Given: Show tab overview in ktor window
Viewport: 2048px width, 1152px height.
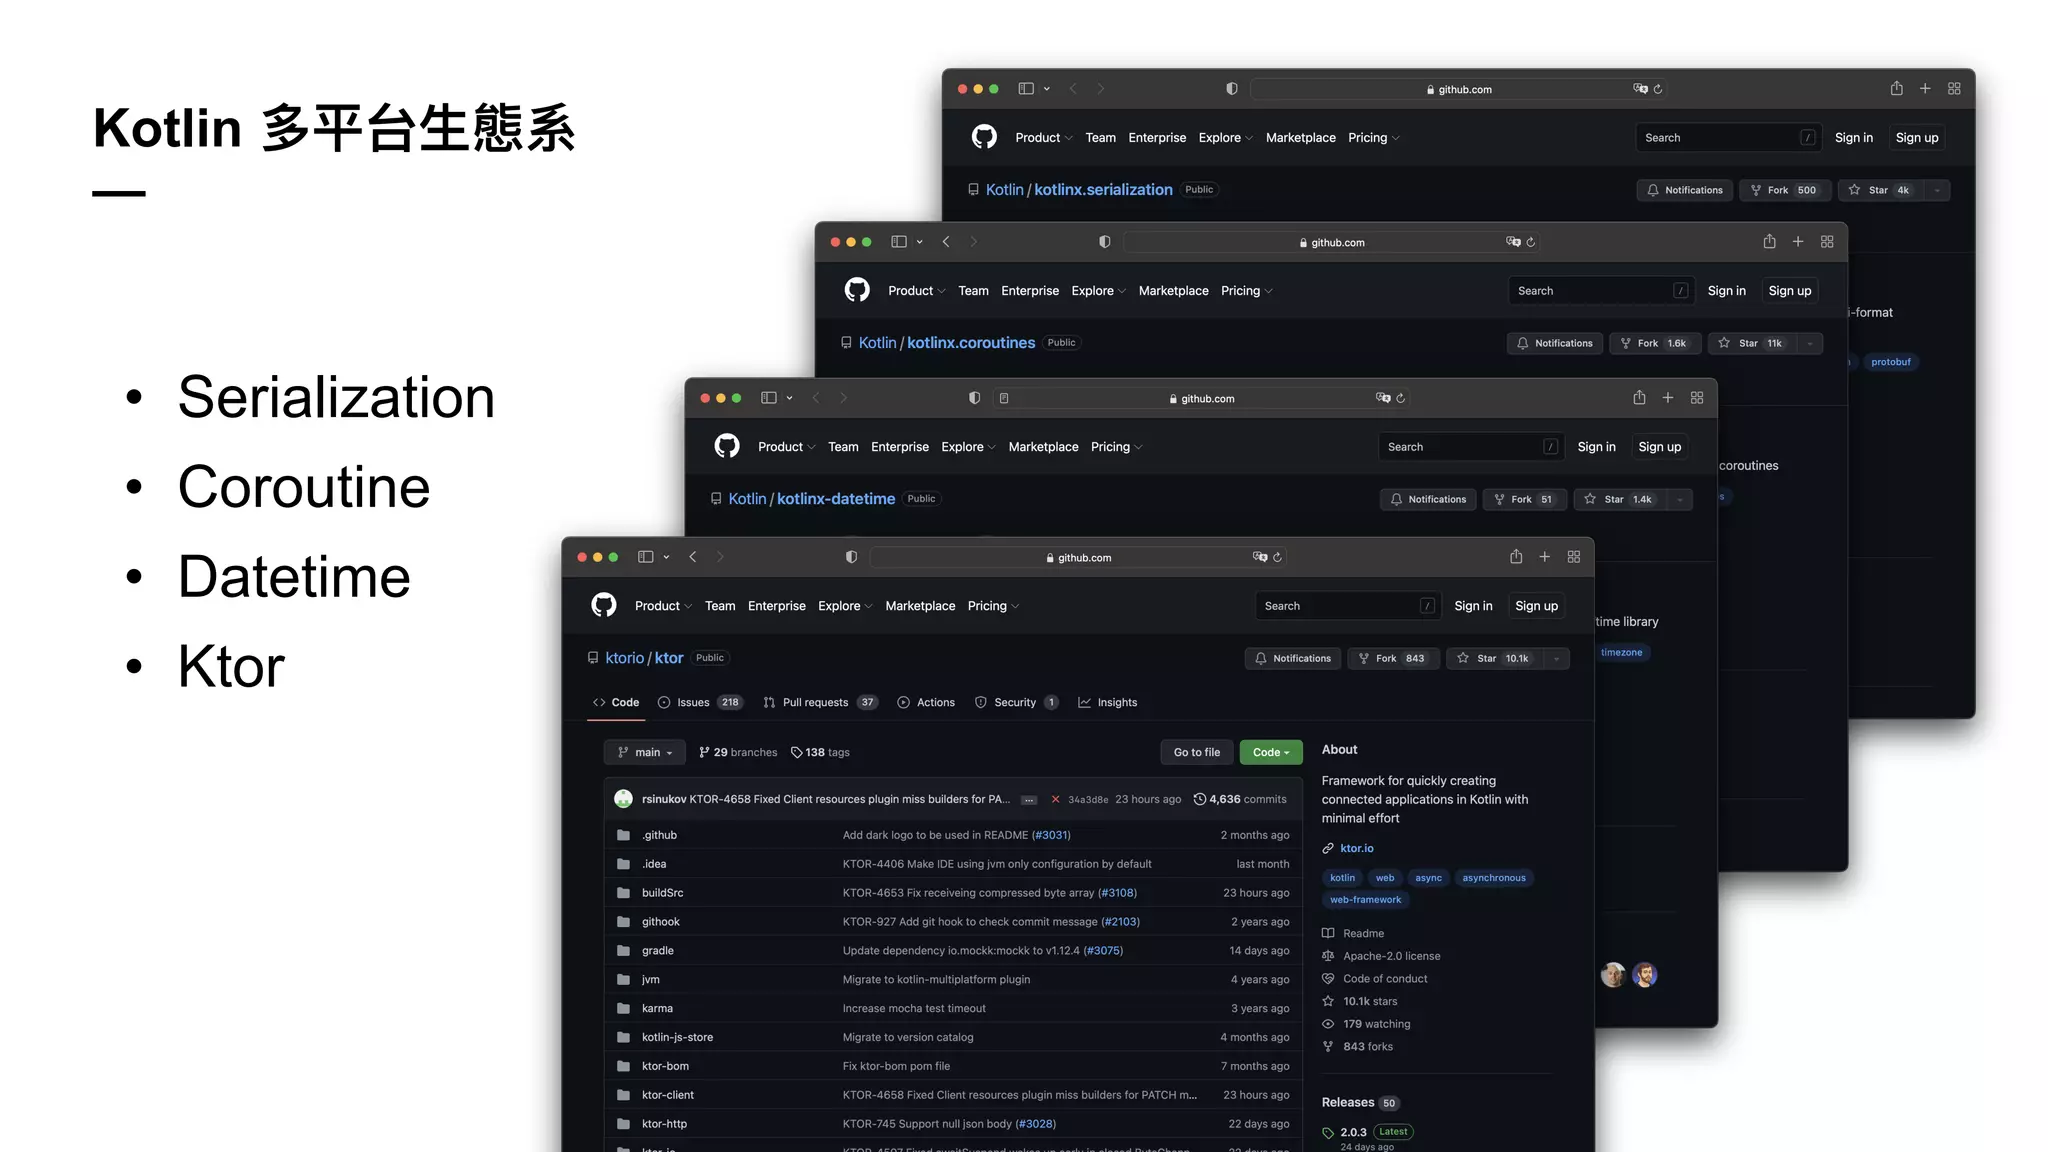Looking at the screenshot, I should 1573,557.
